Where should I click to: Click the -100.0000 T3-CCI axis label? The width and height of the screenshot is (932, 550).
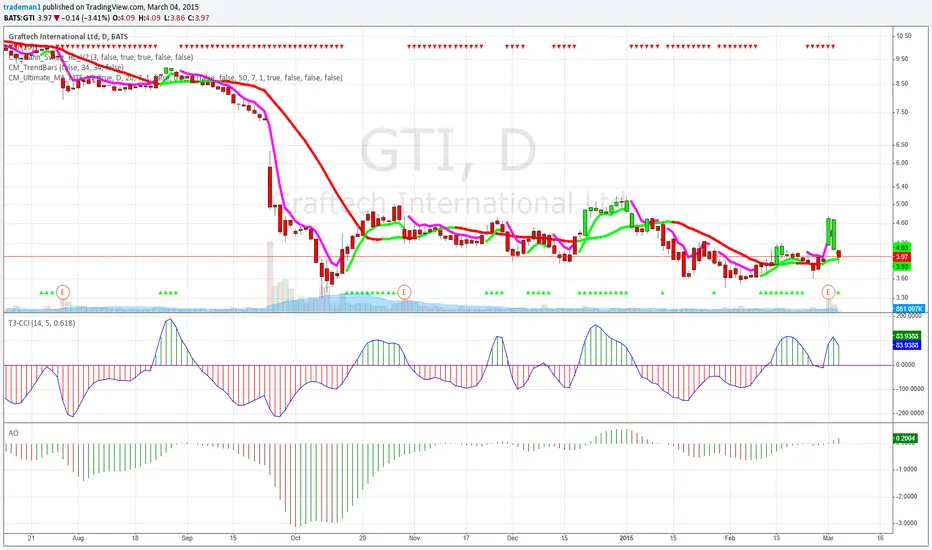[x=909, y=389]
